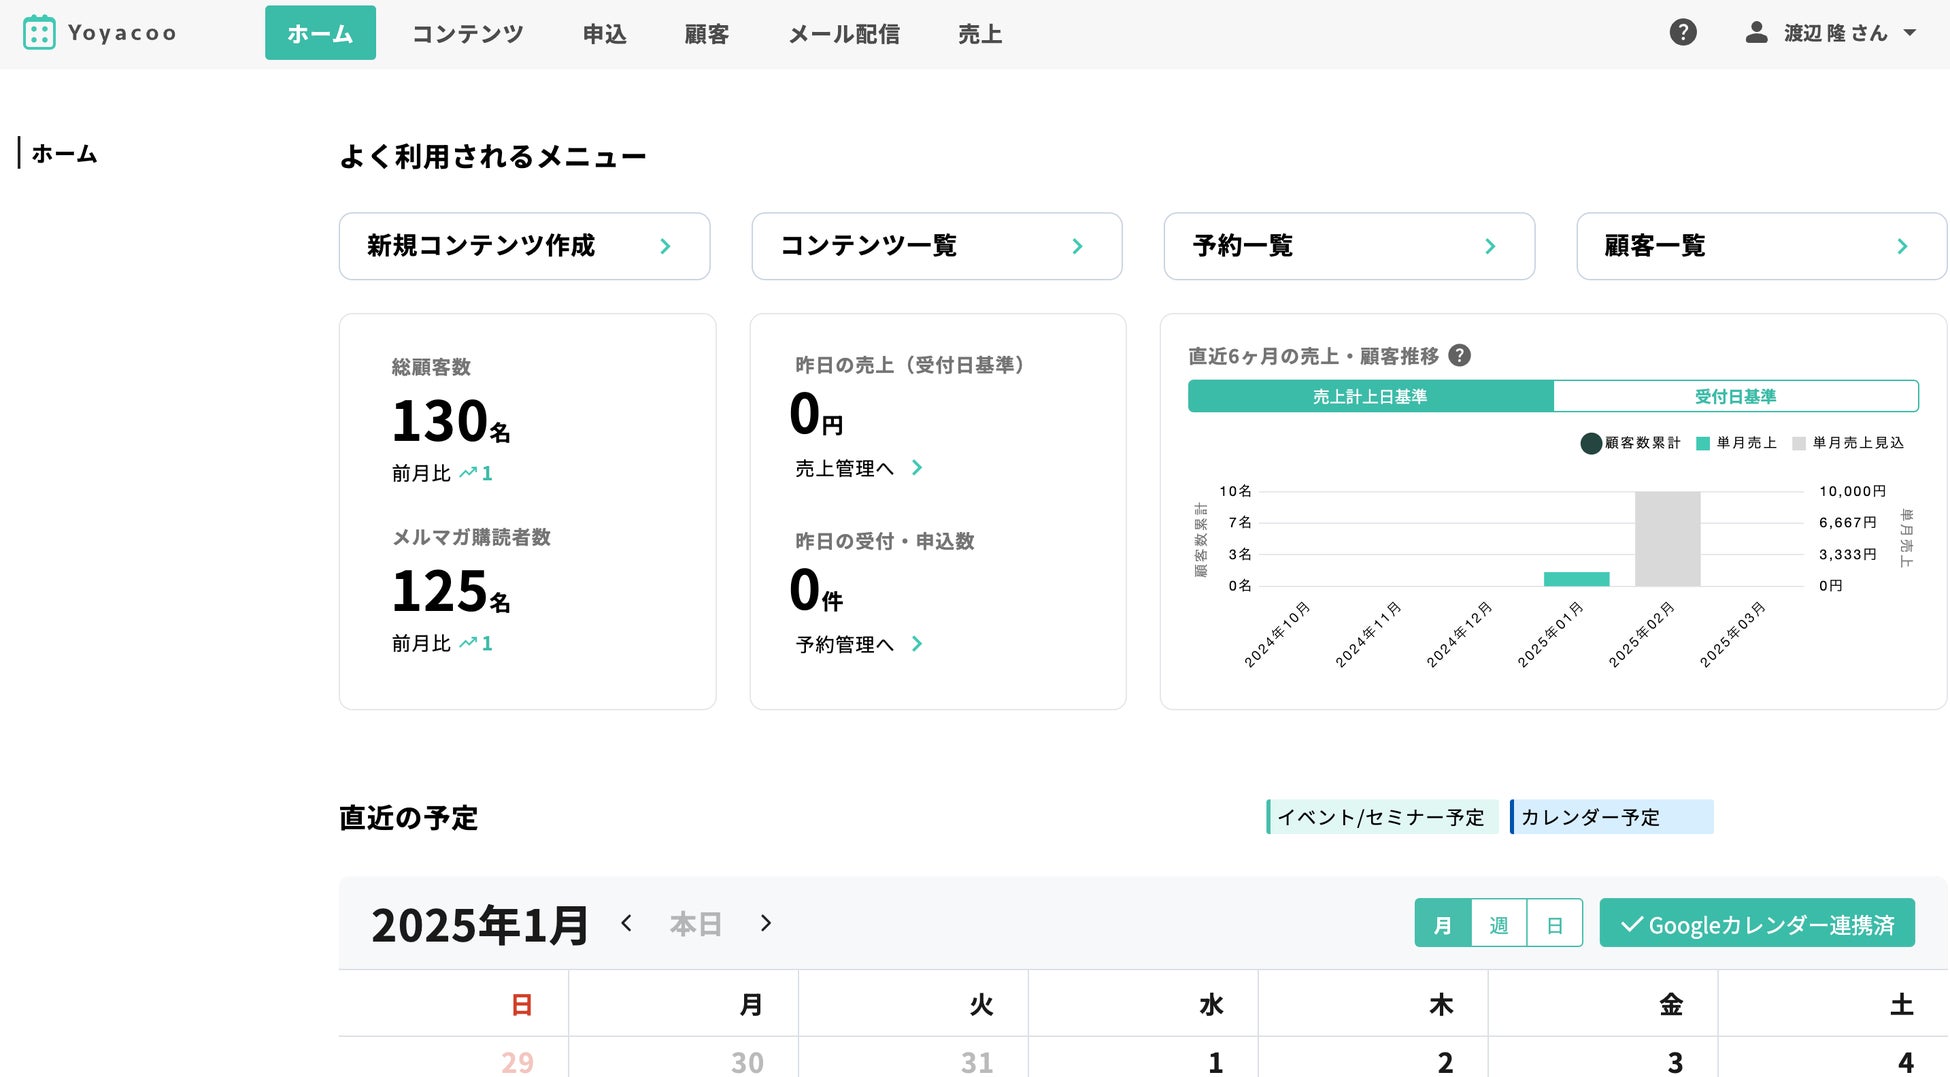The width and height of the screenshot is (1950, 1077).
Task: Click the 単月売上 legend color swatch
Action: [1703, 444]
